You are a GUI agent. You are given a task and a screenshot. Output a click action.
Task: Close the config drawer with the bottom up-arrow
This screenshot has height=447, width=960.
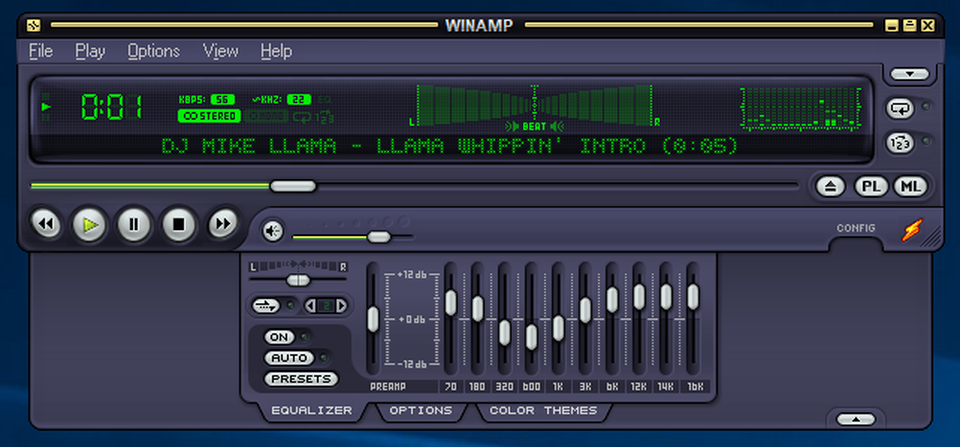pyautogui.click(x=856, y=419)
